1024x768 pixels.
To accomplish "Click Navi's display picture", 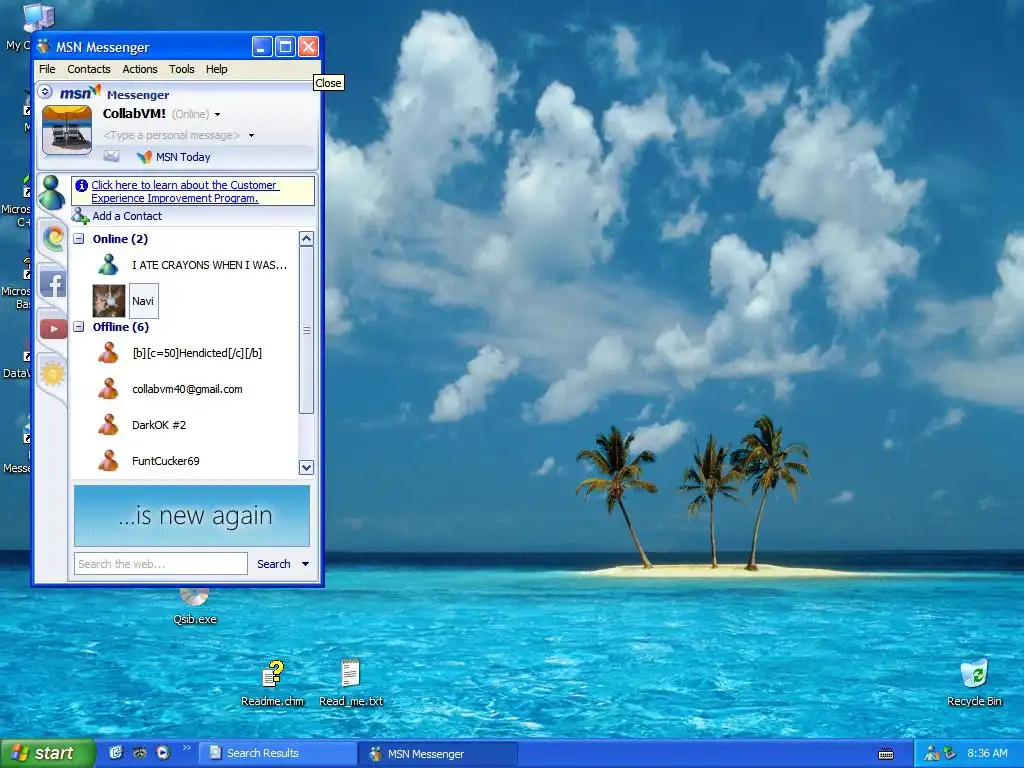I will [x=108, y=301].
